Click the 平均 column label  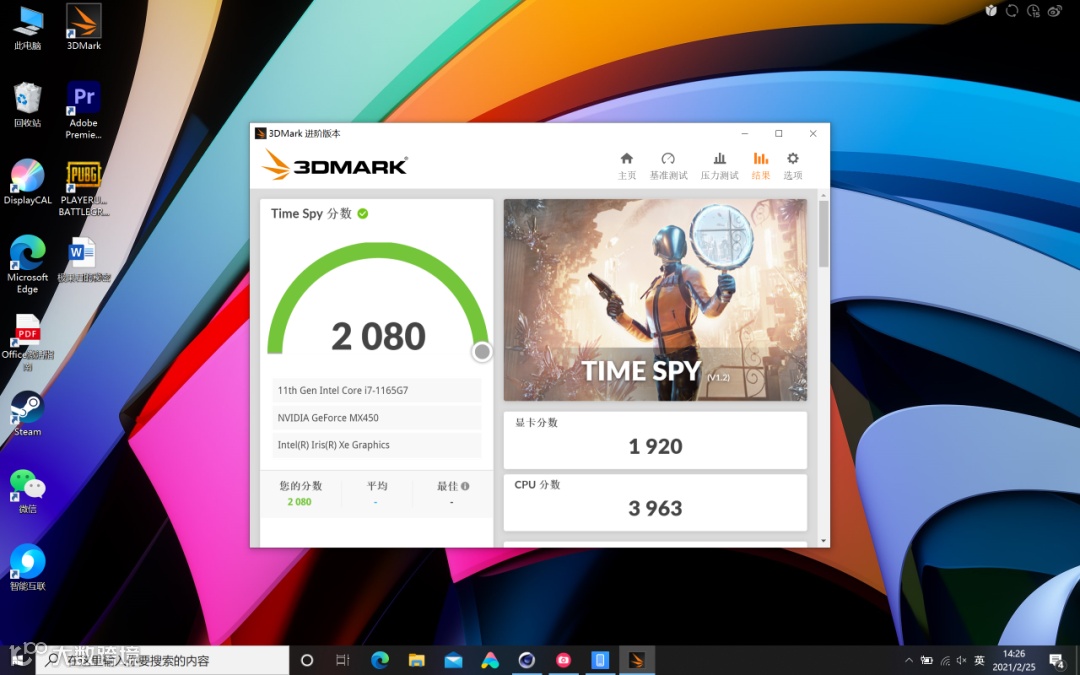(377, 486)
